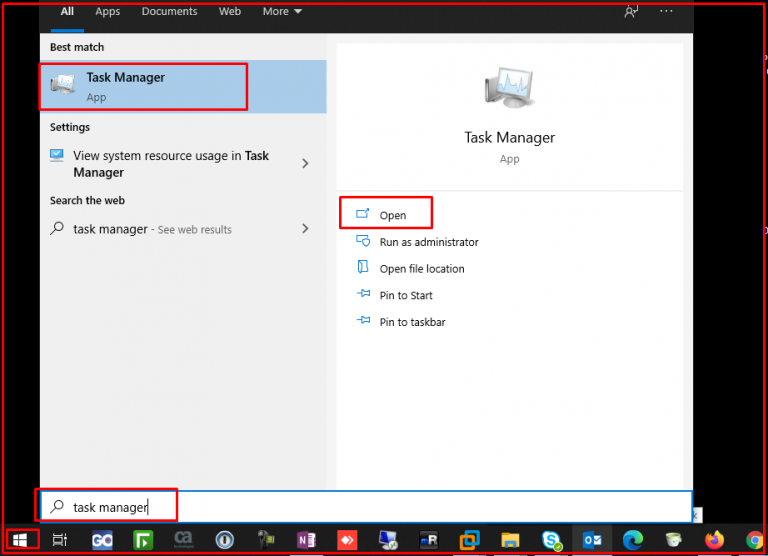This screenshot has width=768, height=556.
Task: Open the green bucket taskbar icon
Action: (674, 540)
